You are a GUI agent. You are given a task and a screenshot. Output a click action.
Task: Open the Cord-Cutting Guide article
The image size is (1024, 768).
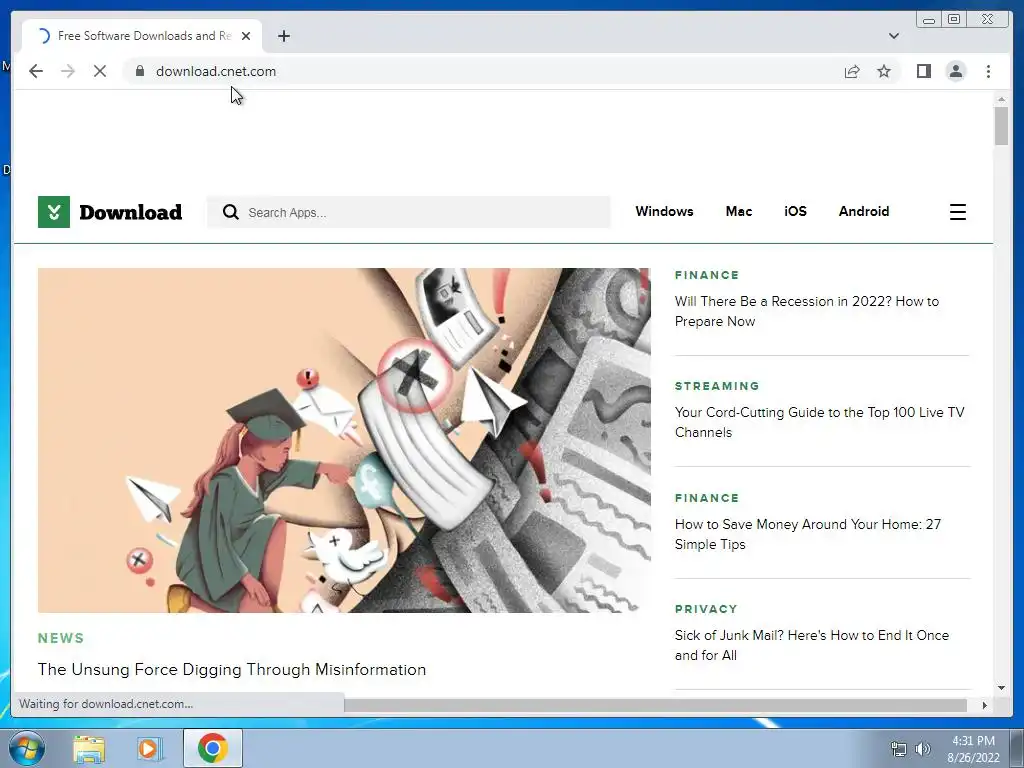(819, 422)
